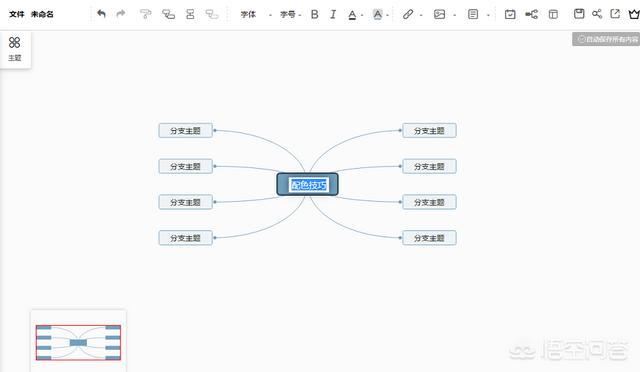This screenshot has height=372, width=640.
Task: Toggle italic formatting
Action: (x=333, y=15)
